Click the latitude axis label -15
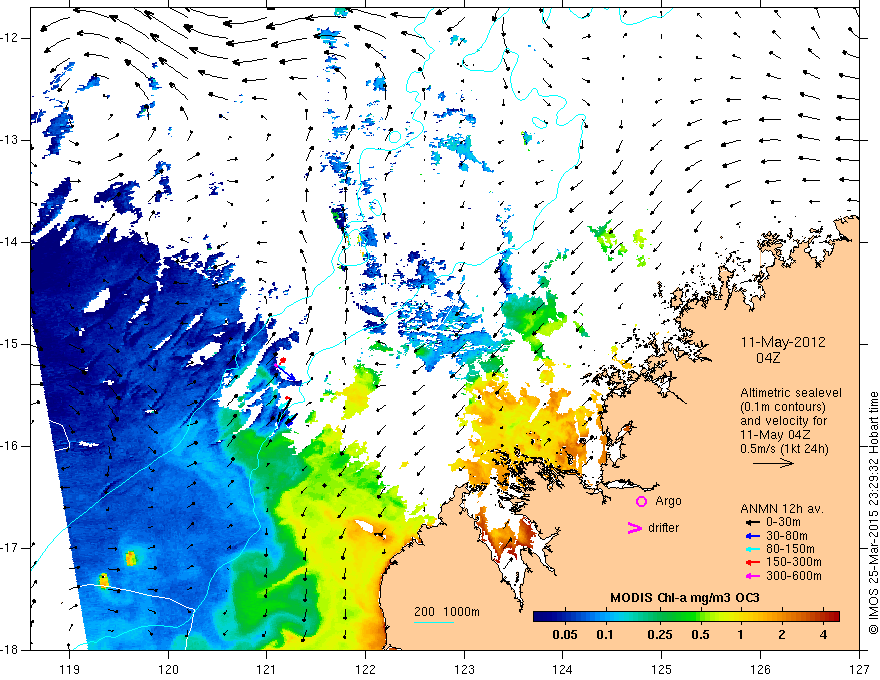The width and height of the screenshot is (880, 680). 10,344
